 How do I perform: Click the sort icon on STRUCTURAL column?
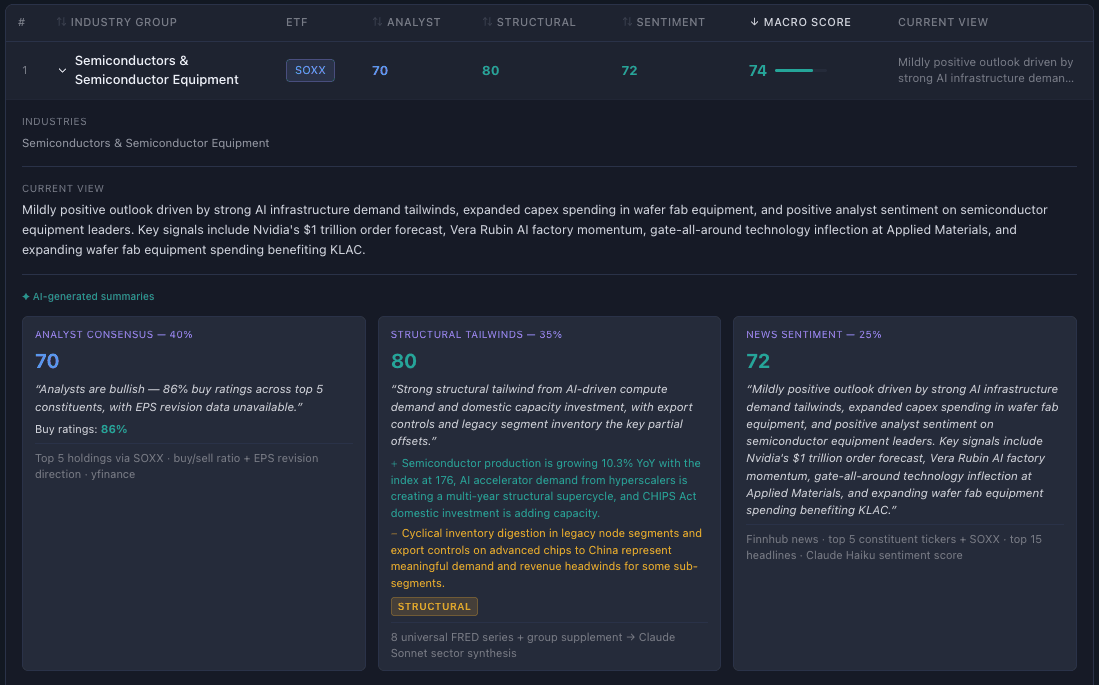click(487, 21)
